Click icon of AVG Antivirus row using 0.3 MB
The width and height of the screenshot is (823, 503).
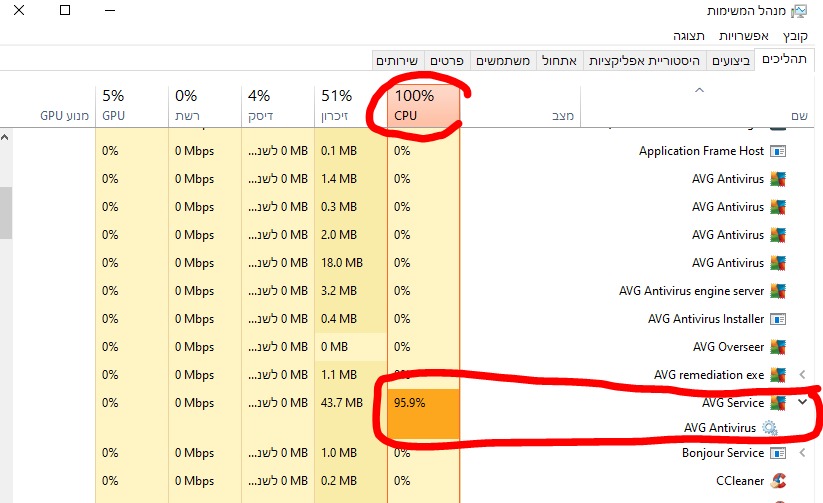pyautogui.click(x=778, y=207)
